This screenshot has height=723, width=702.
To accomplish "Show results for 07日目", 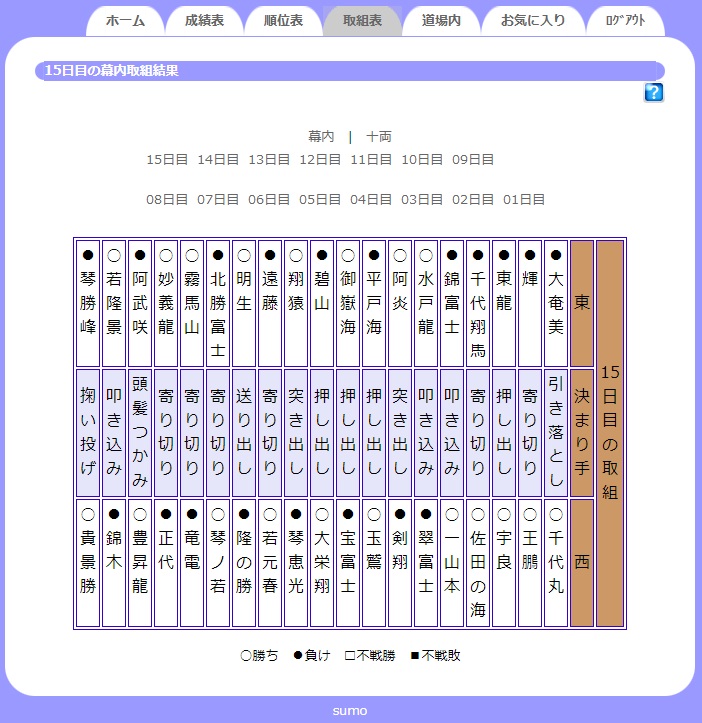I will (218, 200).
